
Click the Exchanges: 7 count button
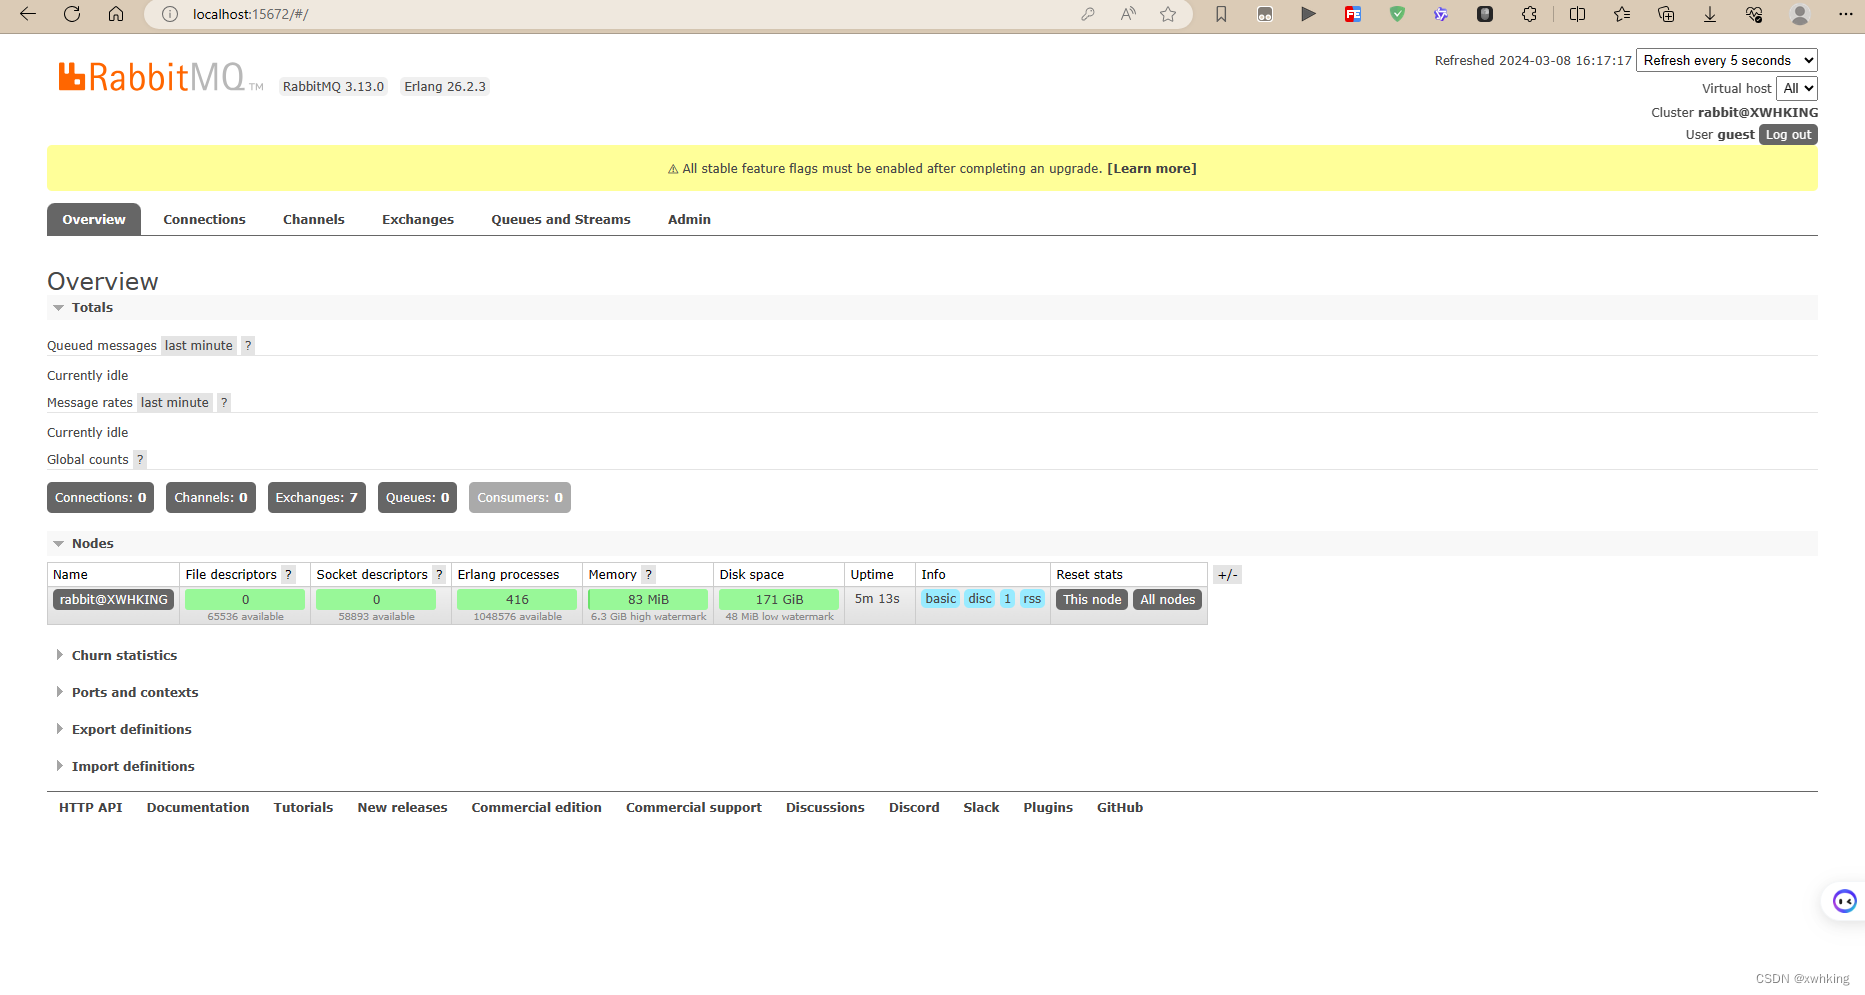tap(316, 498)
